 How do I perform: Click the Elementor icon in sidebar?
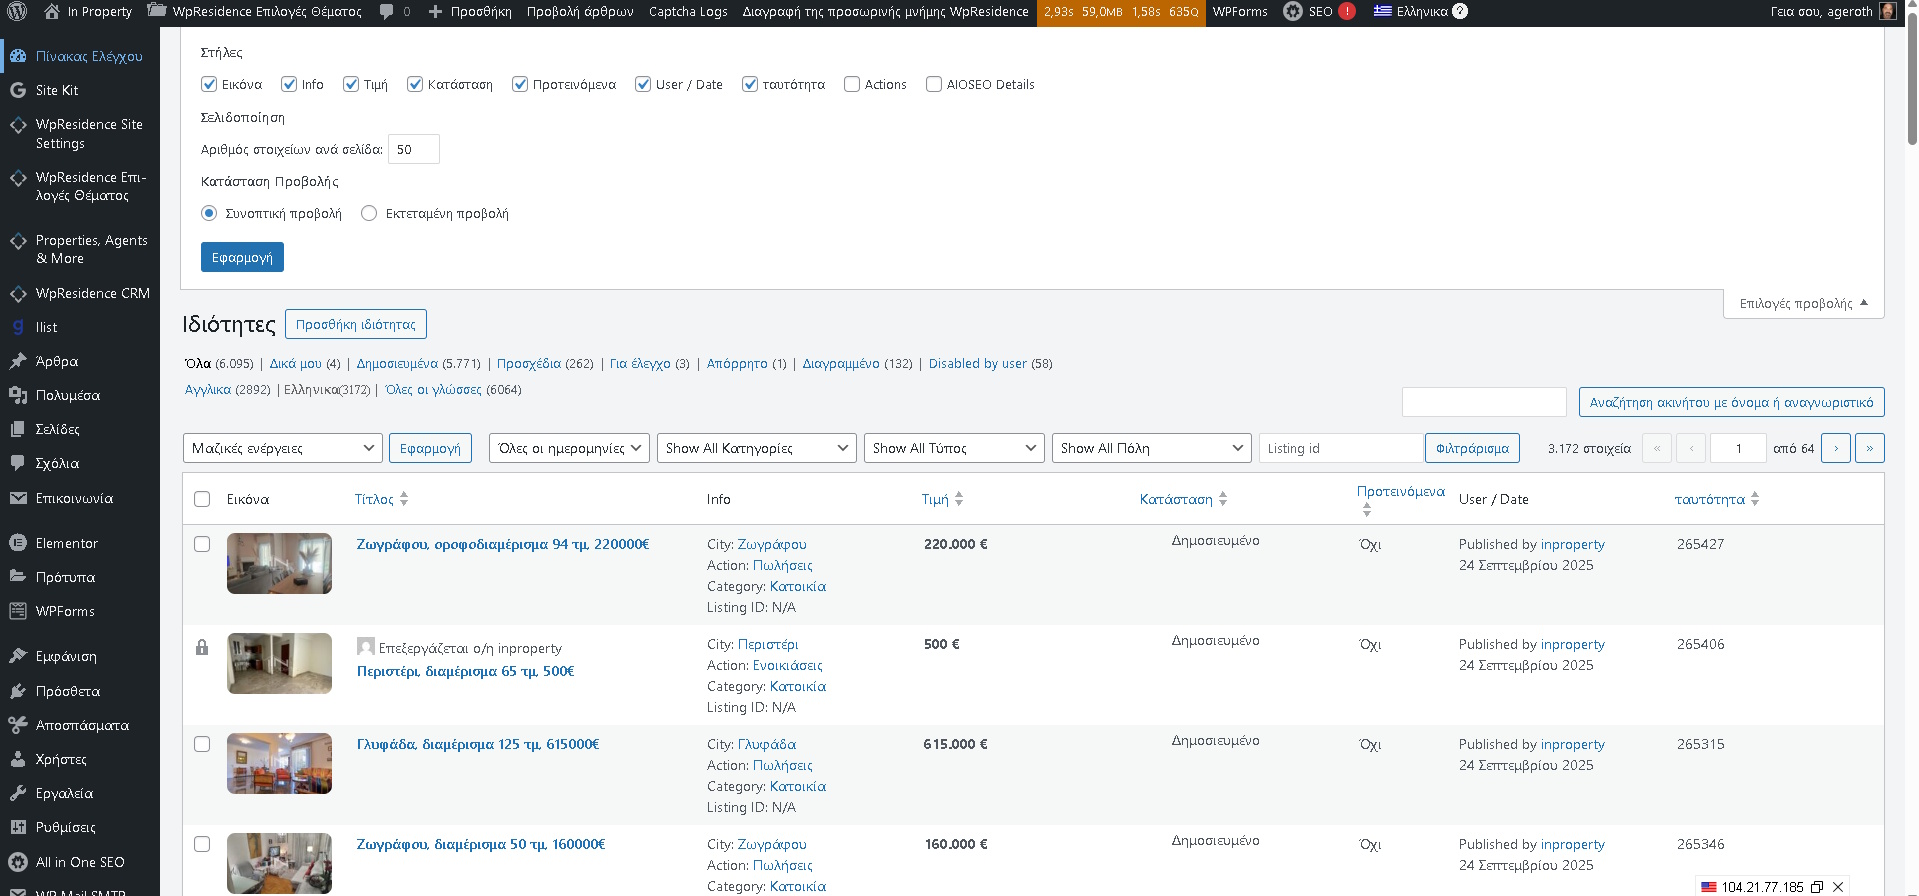click(18, 543)
